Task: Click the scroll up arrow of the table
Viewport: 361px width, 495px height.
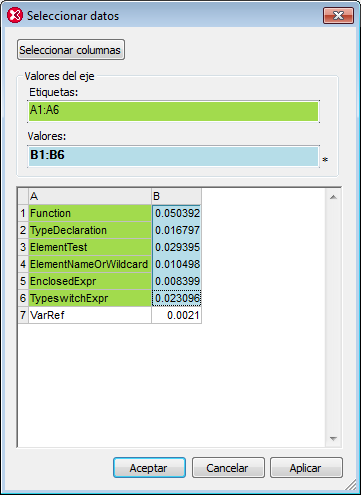Action: click(333, 197)
